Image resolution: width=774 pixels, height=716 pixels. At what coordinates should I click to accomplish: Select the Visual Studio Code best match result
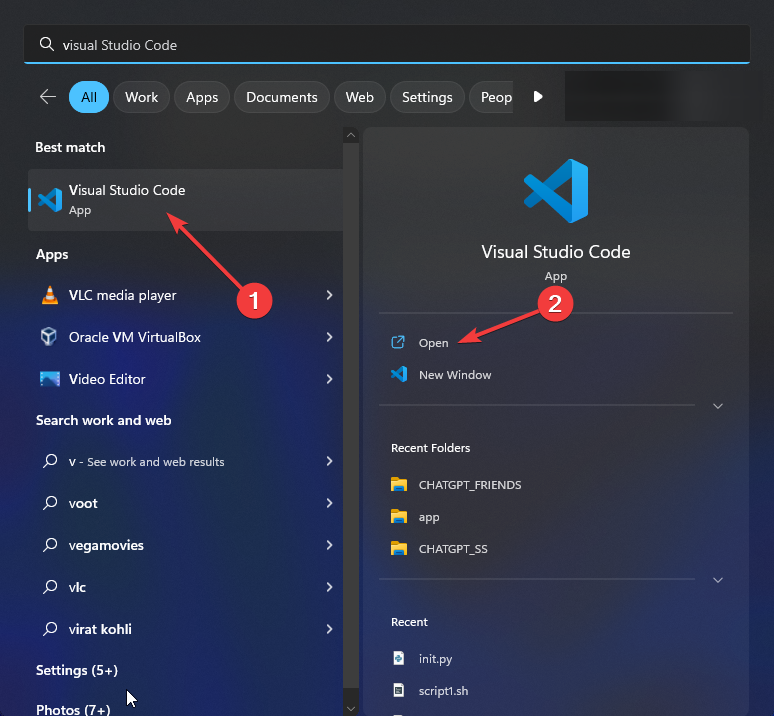186,200
